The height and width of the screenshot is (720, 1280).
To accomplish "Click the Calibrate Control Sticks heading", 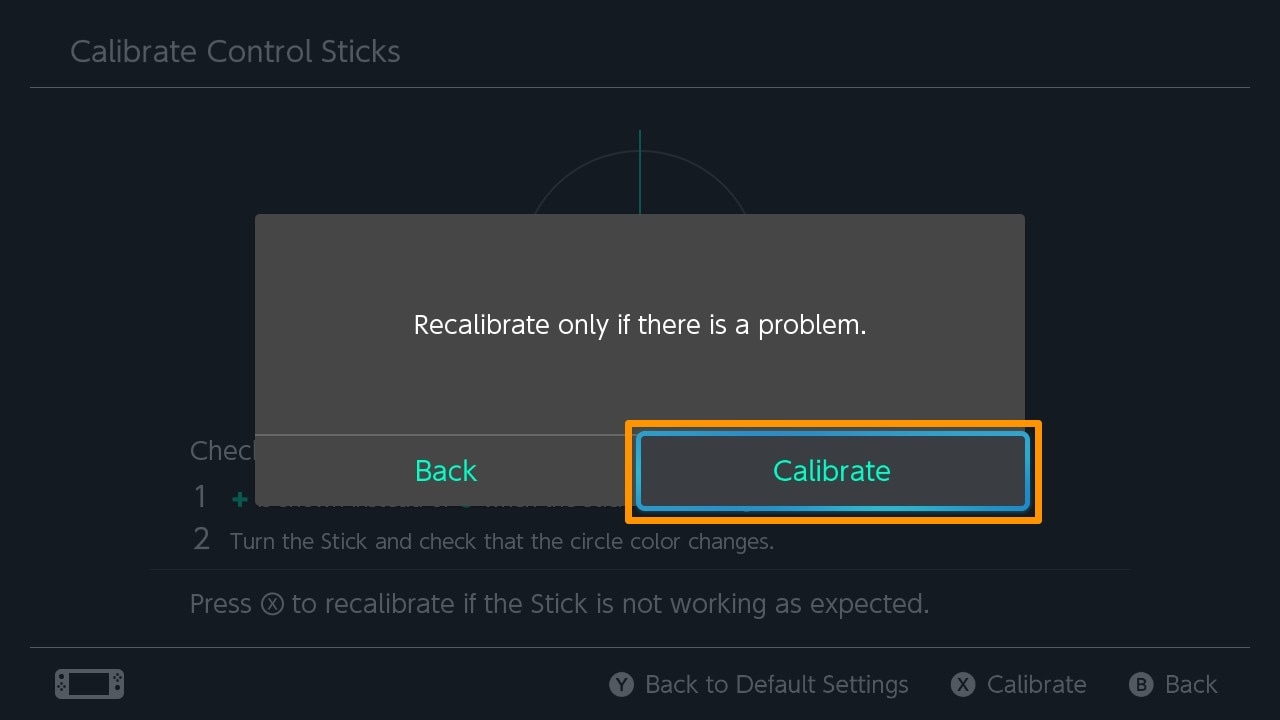I will point(235,52).
